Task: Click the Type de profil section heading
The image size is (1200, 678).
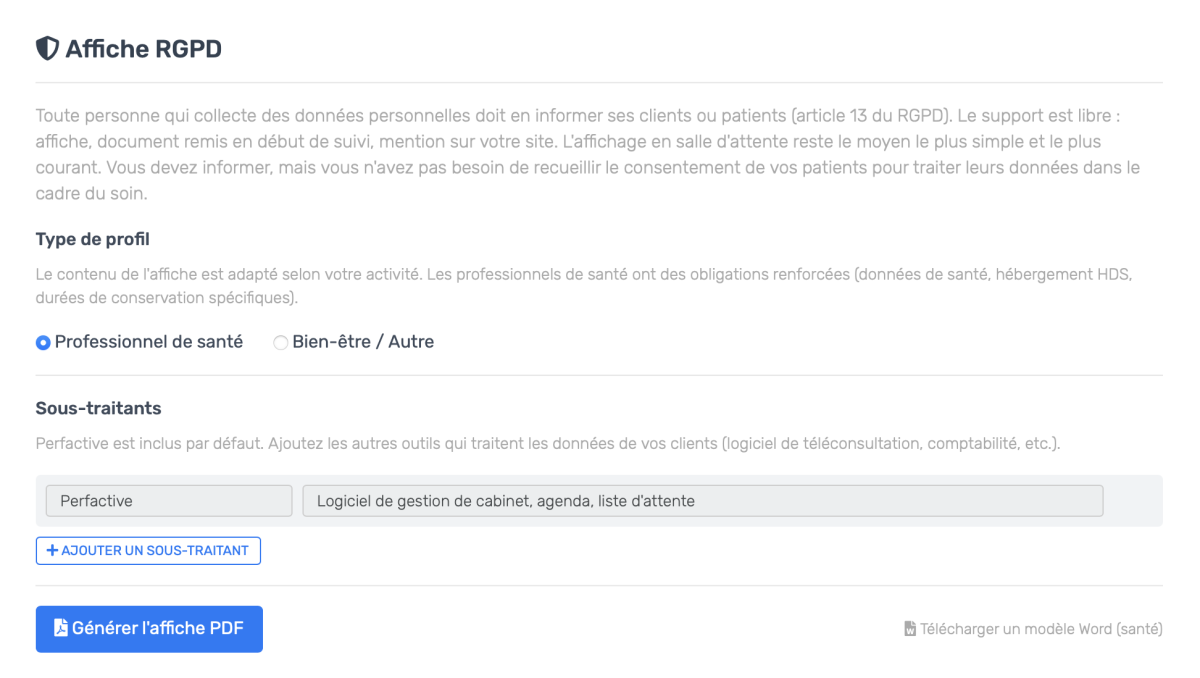Action: click(x=93, y=239)
